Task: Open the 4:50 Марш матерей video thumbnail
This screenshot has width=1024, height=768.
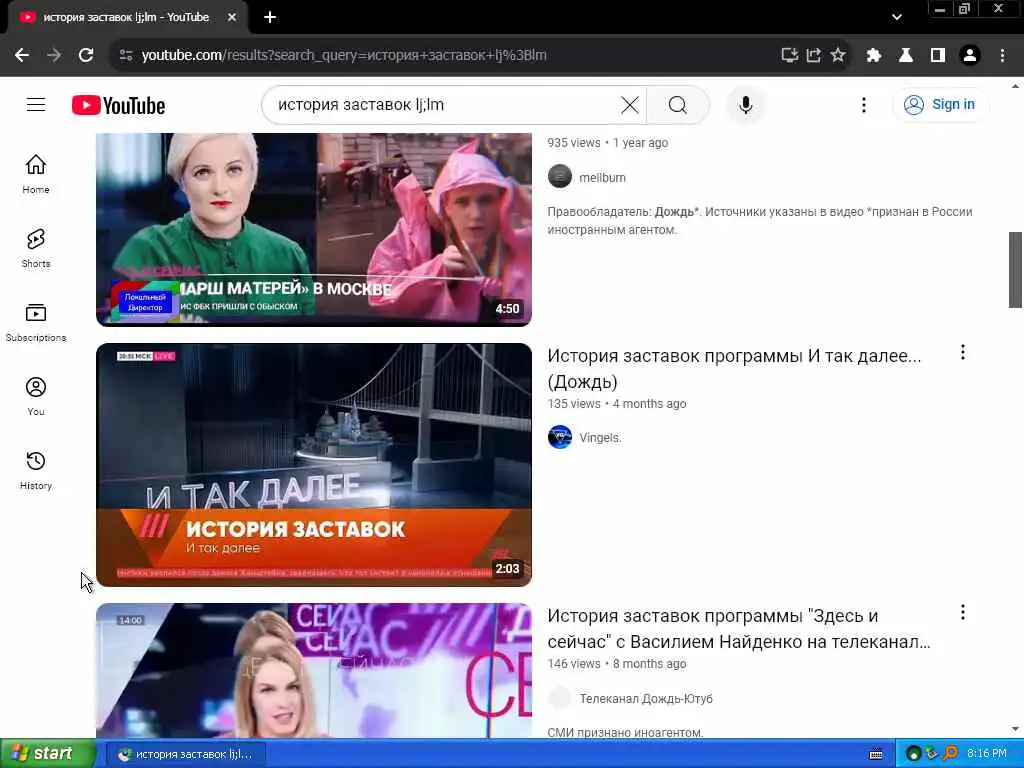Action: click(x=313, y=229)
